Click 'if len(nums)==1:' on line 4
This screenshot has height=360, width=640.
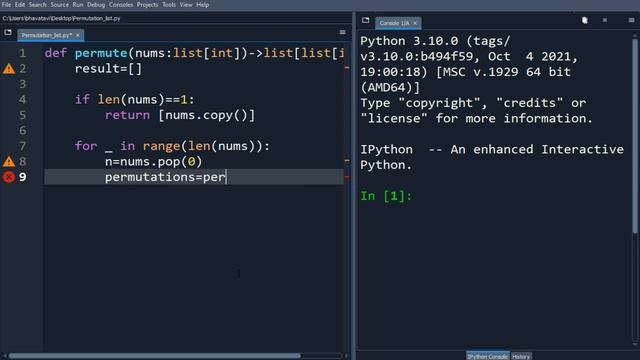coord(135,100)
